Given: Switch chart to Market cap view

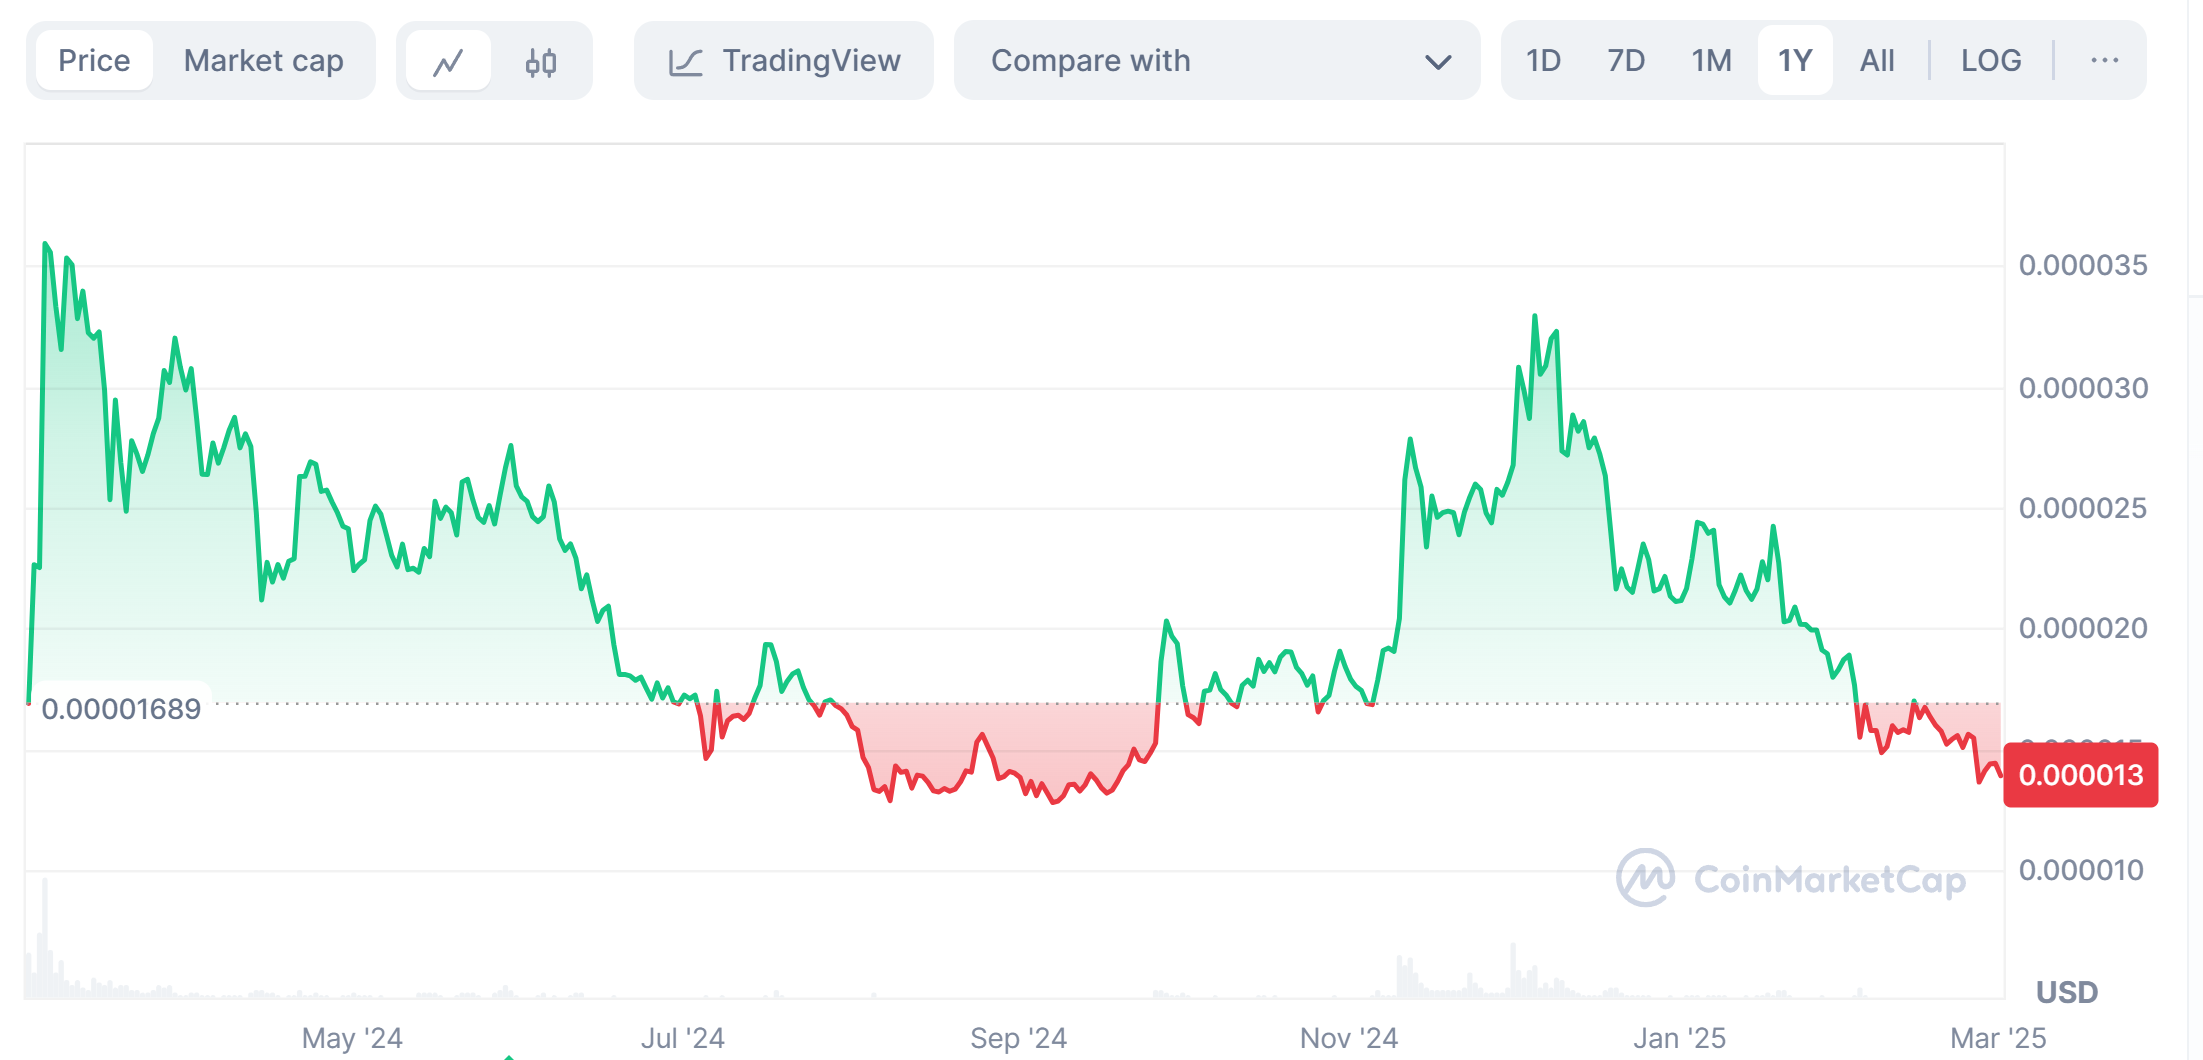Looking at the screenshot, I should click(x=262, y=60).
